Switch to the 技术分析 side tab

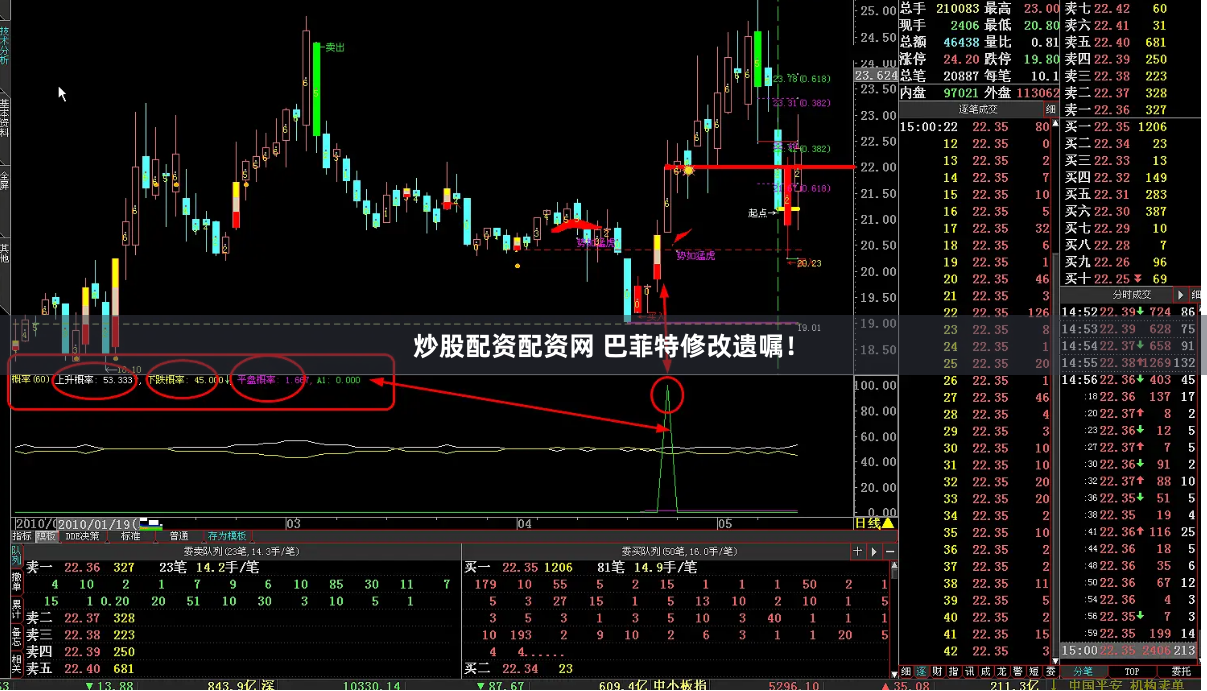[5, 45]
